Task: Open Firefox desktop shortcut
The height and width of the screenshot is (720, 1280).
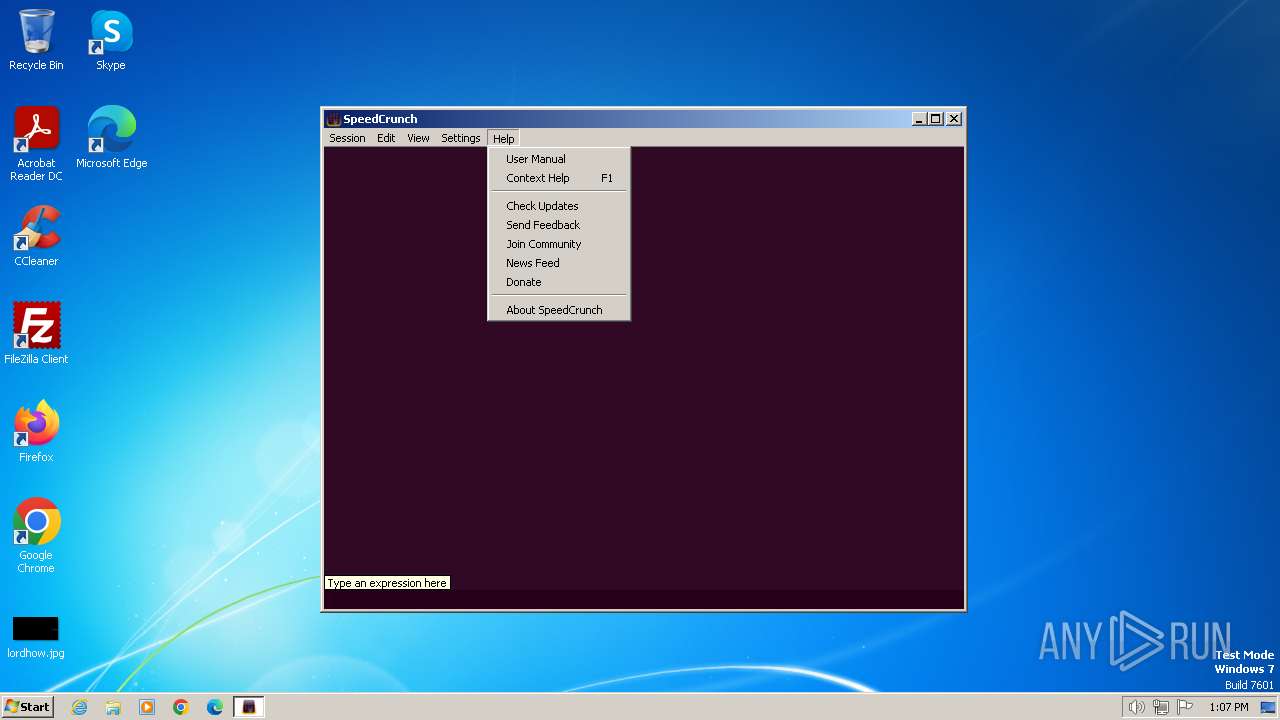Action: point(36,431)
